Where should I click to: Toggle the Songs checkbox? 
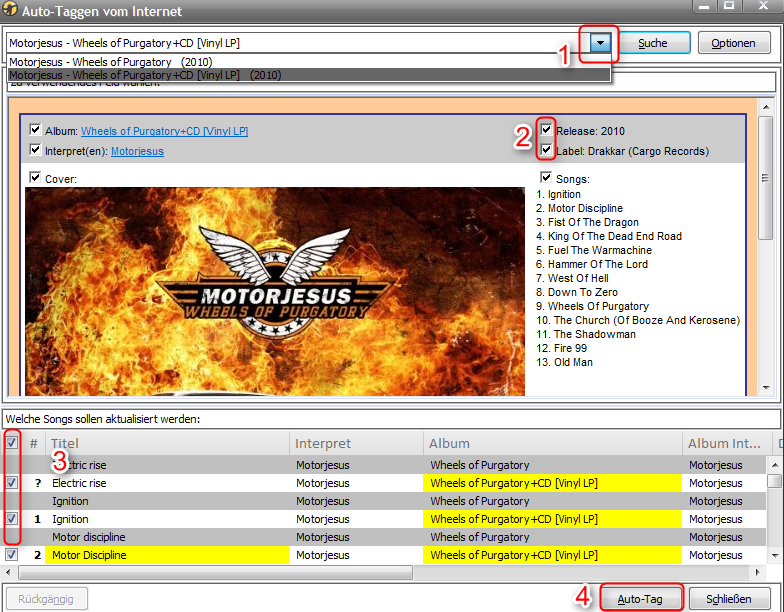546,178
